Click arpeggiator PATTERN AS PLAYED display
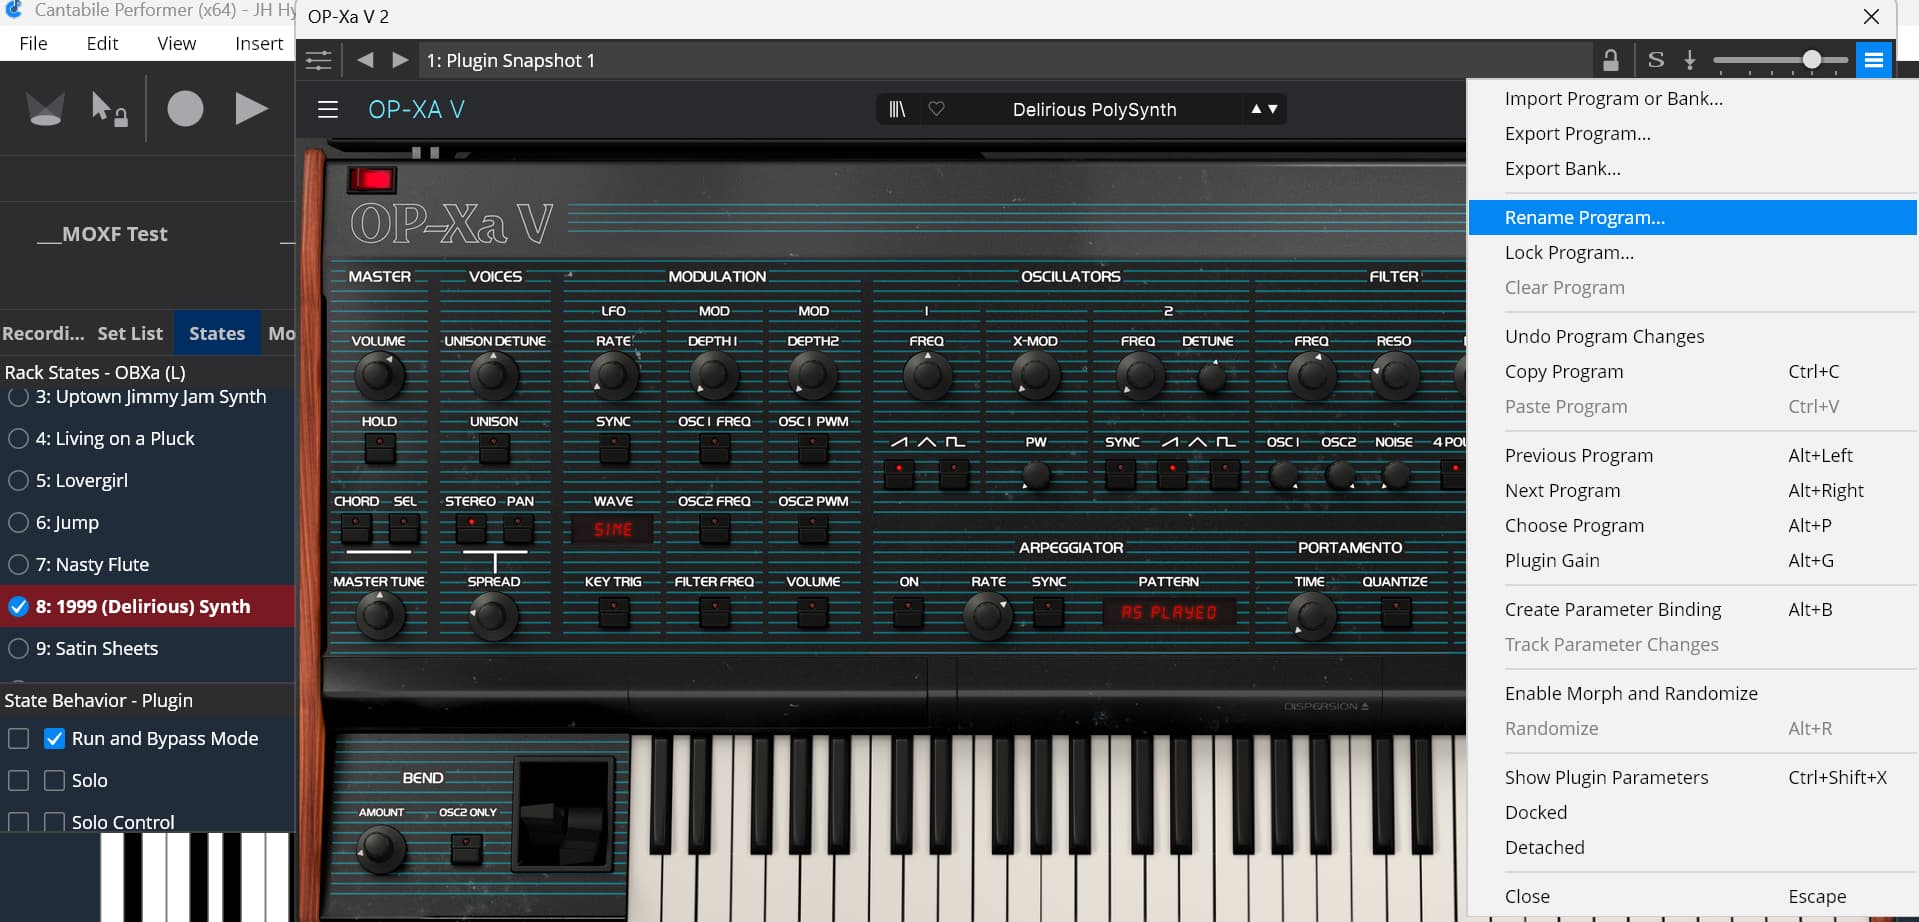The height and width of the screenshot is (922, 1919). click(1168, 612)
